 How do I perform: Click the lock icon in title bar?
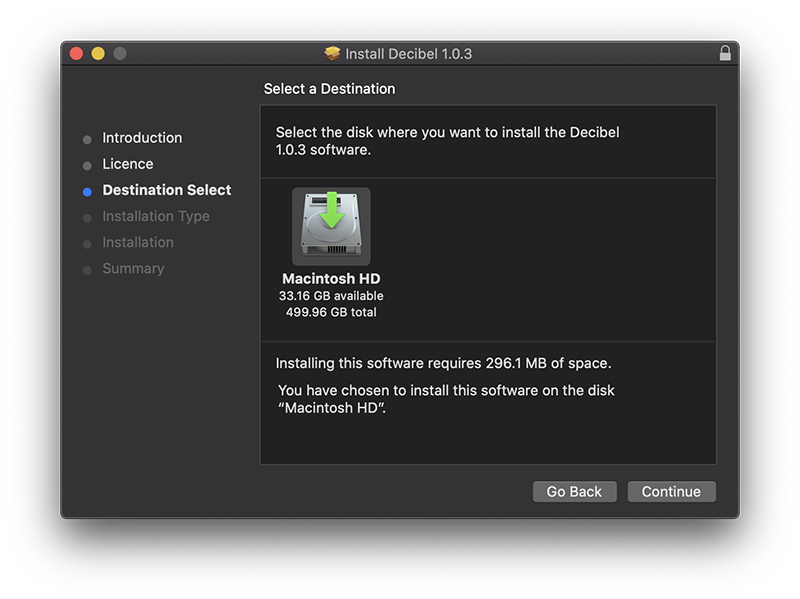click(x=725, y=54)
